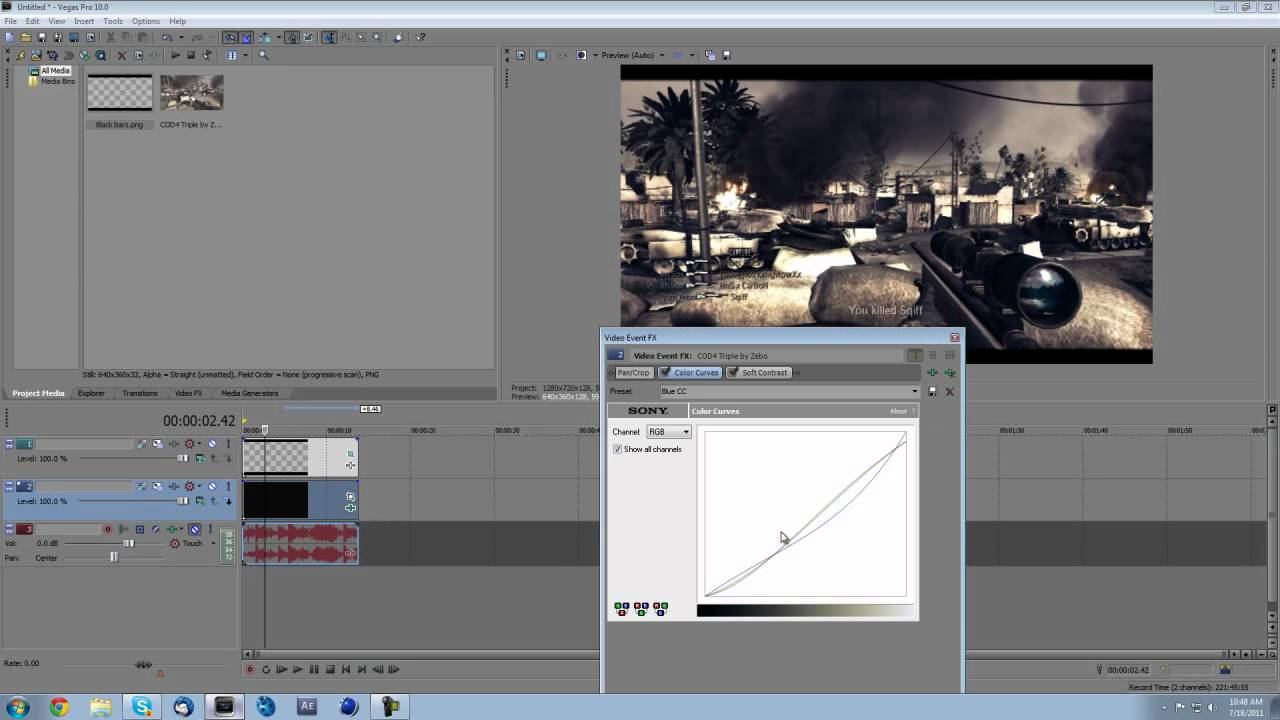Stop playback in the timeline transport
This screenshot has height=720, width=1280.
click(330, 670)
